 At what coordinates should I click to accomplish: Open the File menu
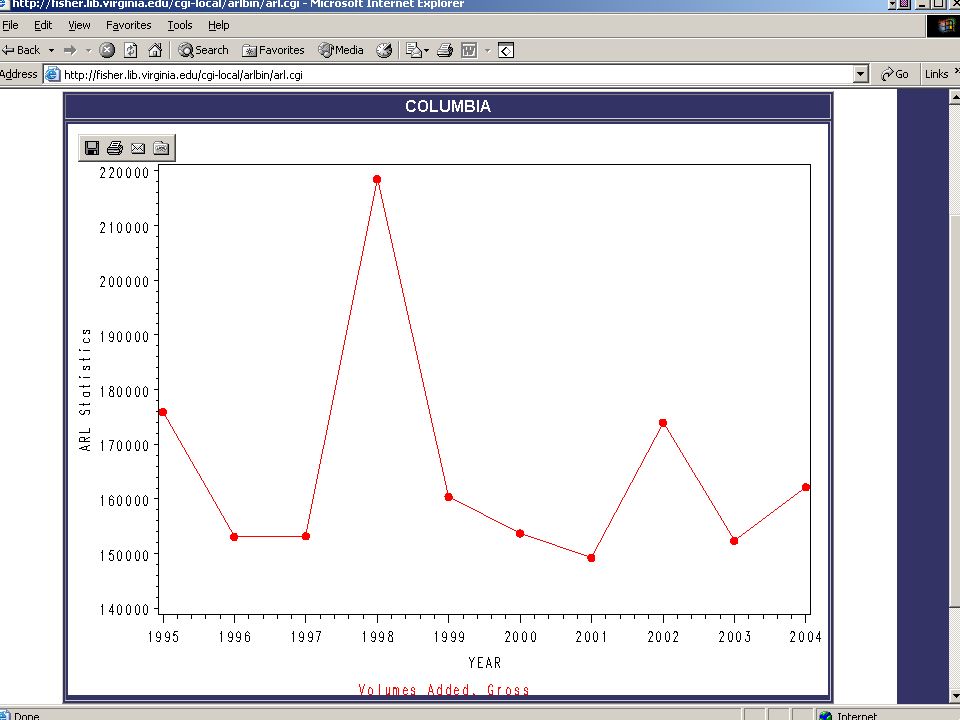(x=10, y=25)
